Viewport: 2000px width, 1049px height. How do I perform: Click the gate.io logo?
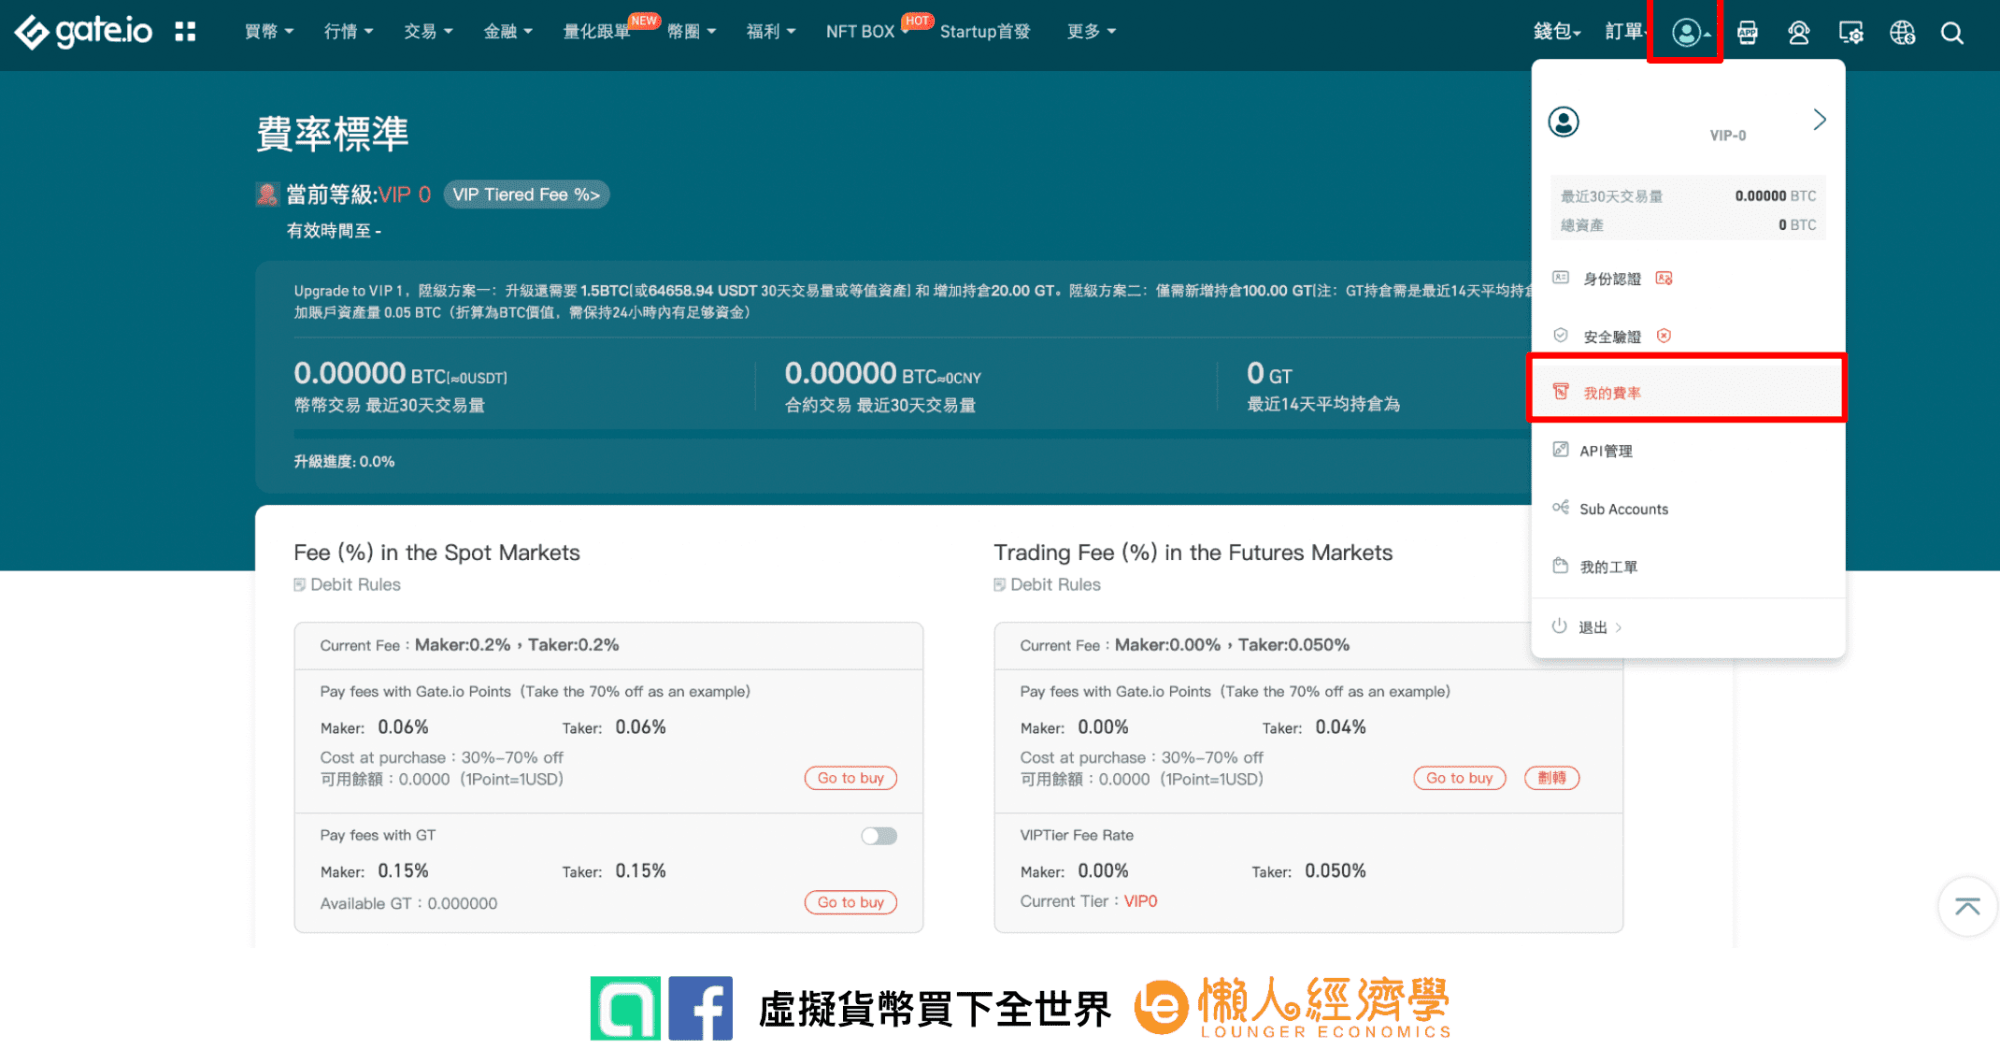click(84, 32)
